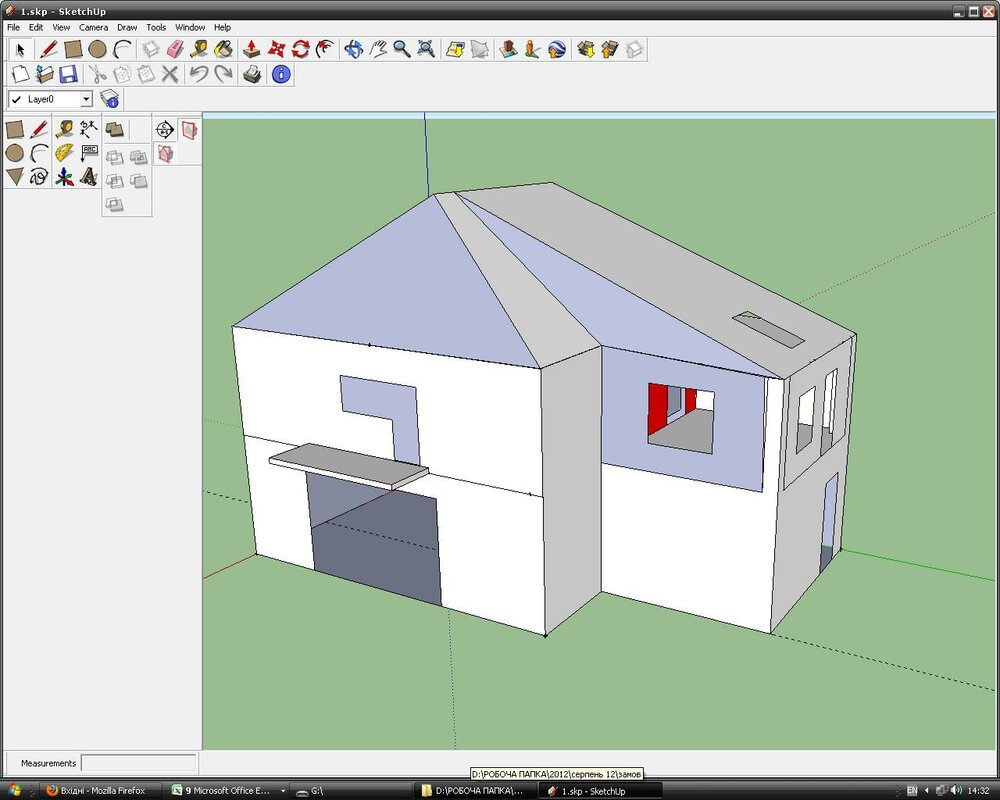Toggle the Layer Manager details button
The height and width of the screenshot is (800, 1000).
click(110, 99)
